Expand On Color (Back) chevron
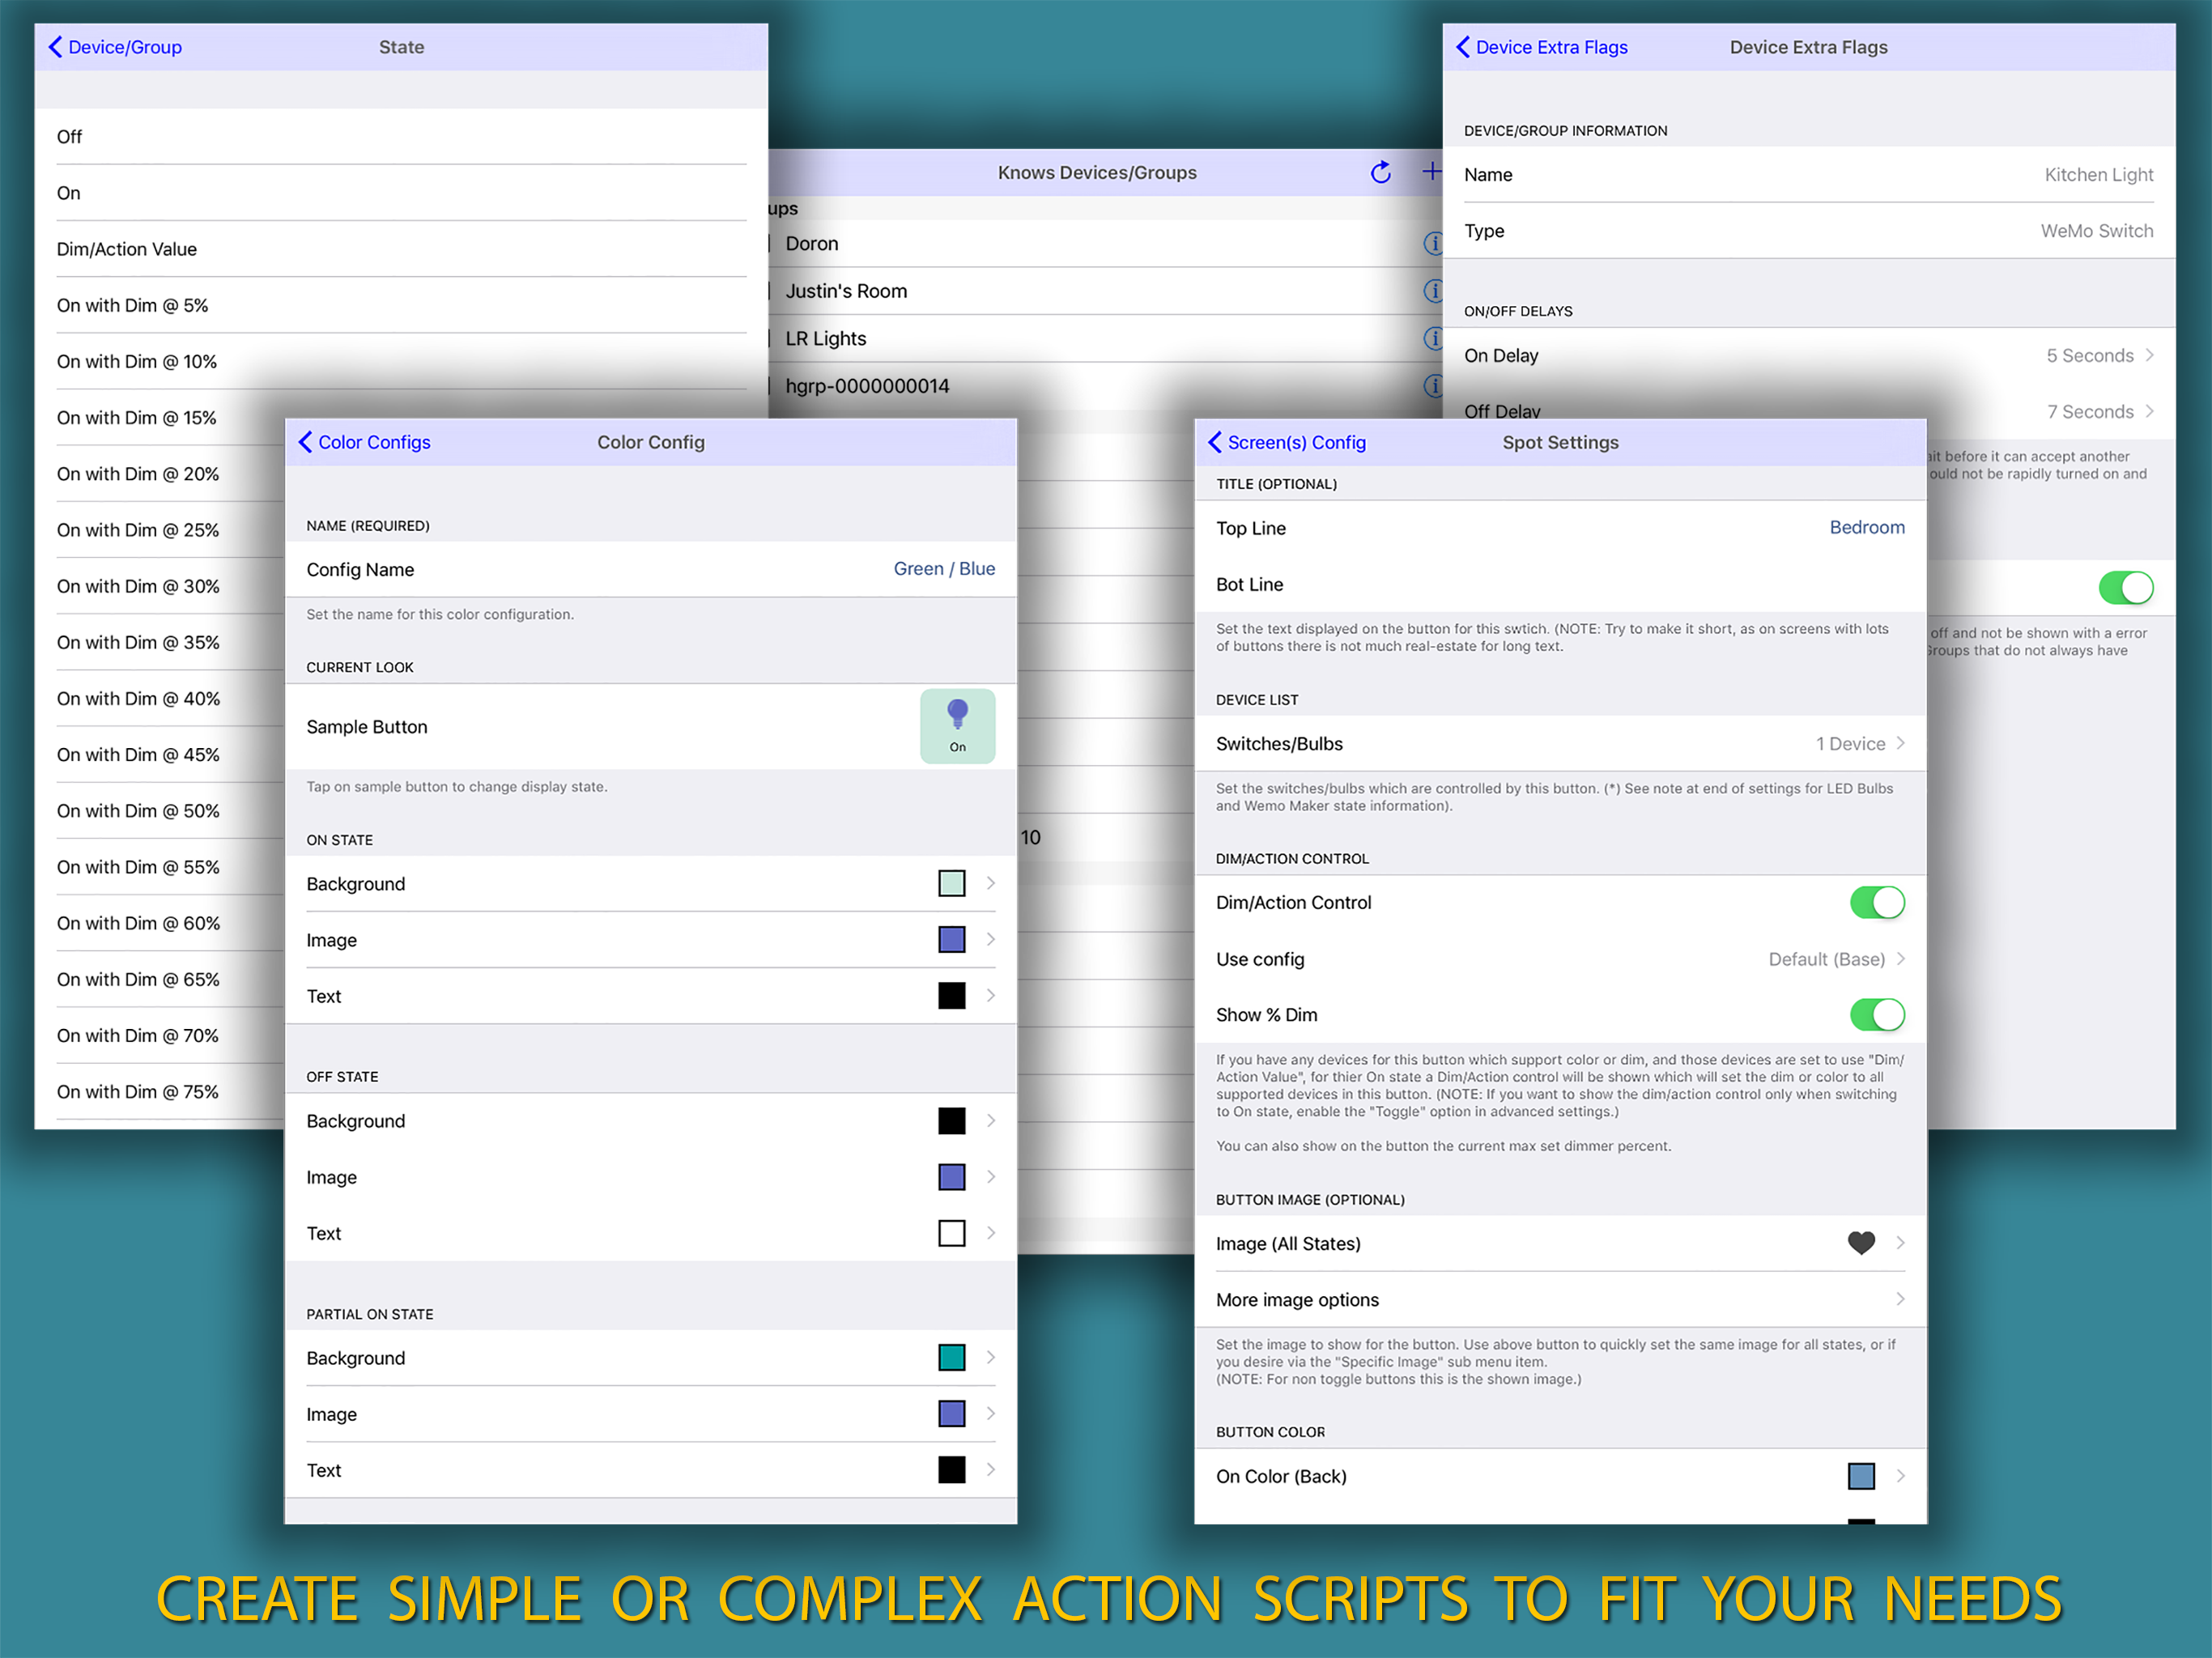 [1900, 1476]
